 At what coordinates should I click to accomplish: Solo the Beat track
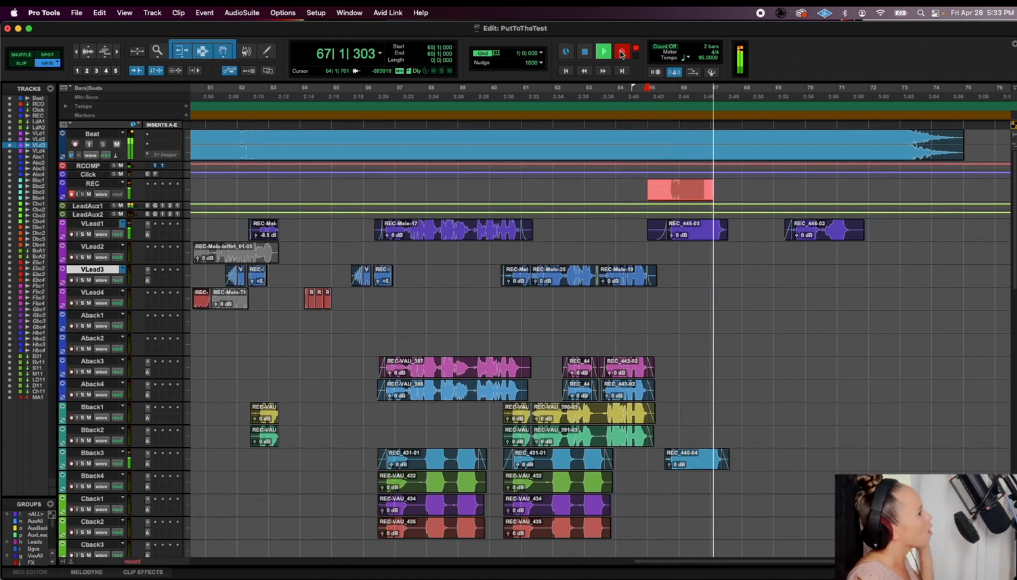point(102,144)
